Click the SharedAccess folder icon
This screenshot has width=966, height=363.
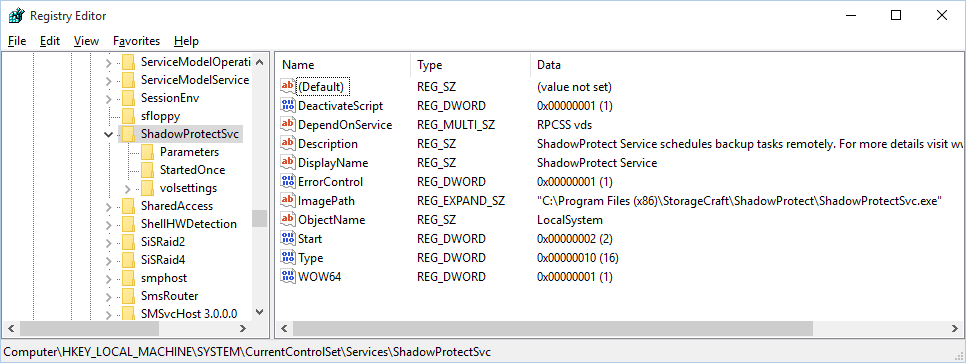click(x=128, y=206)
